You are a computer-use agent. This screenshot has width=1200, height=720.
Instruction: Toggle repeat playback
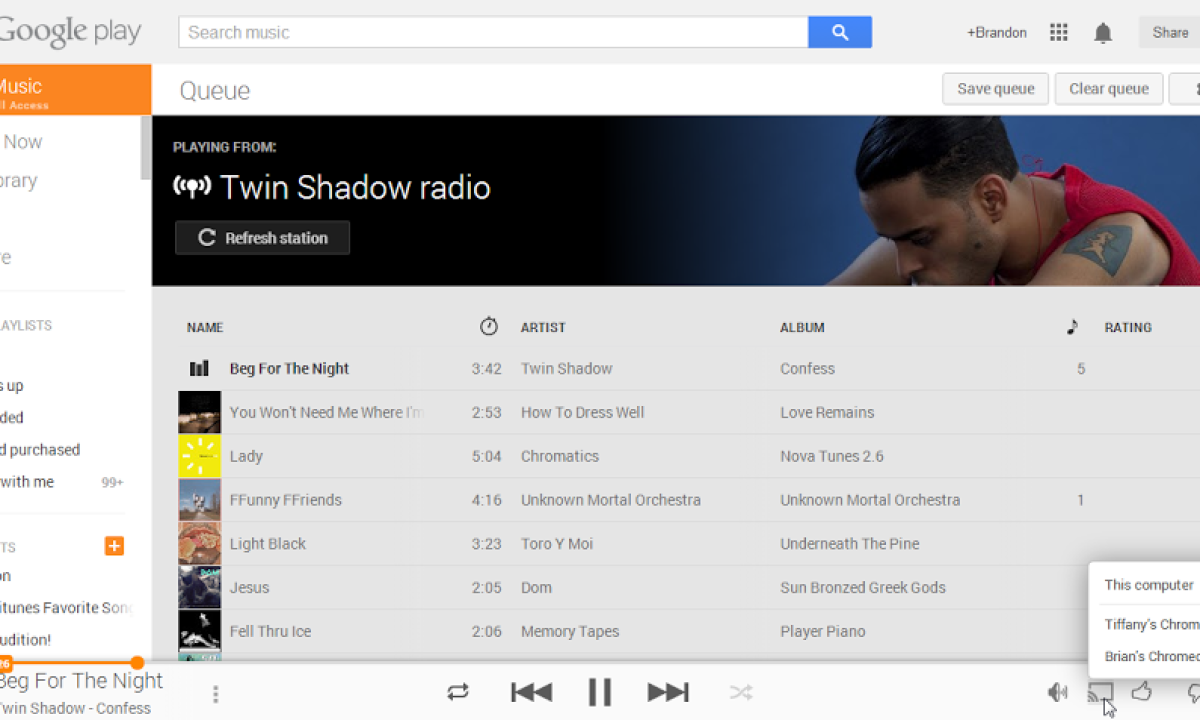458,691
